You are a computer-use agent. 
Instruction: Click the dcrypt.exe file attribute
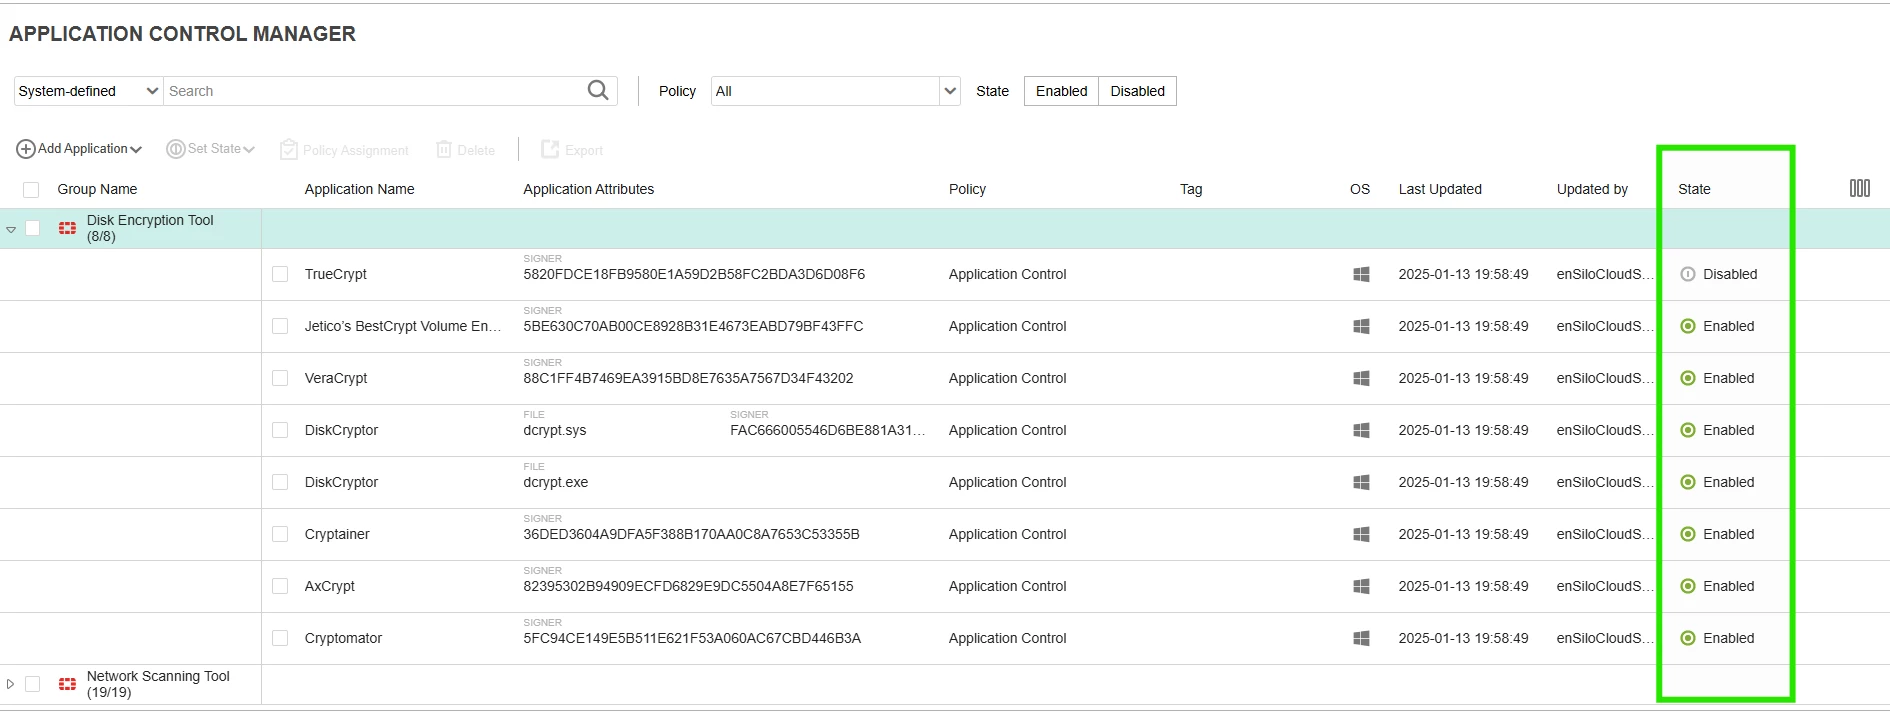pyautogui.click(x=555, y=482)
